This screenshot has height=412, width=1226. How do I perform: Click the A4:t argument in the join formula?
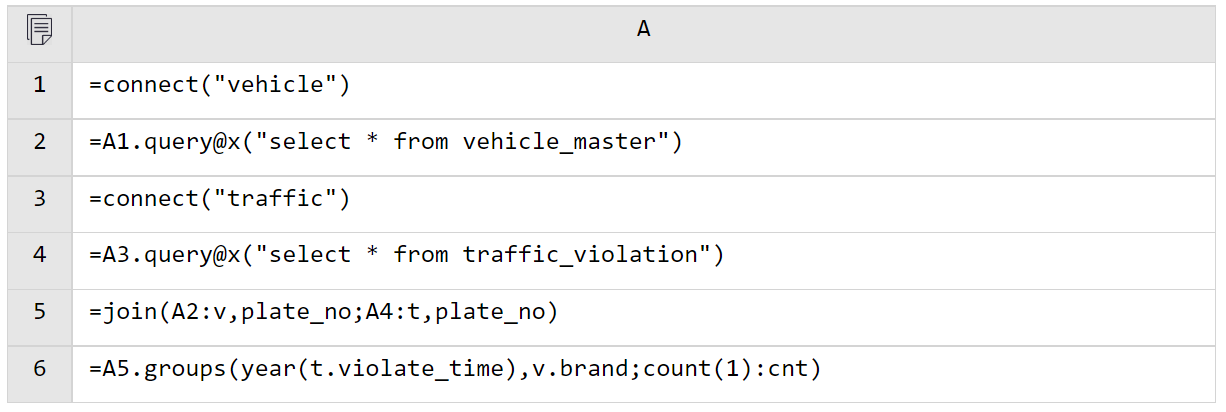point(394,312)
